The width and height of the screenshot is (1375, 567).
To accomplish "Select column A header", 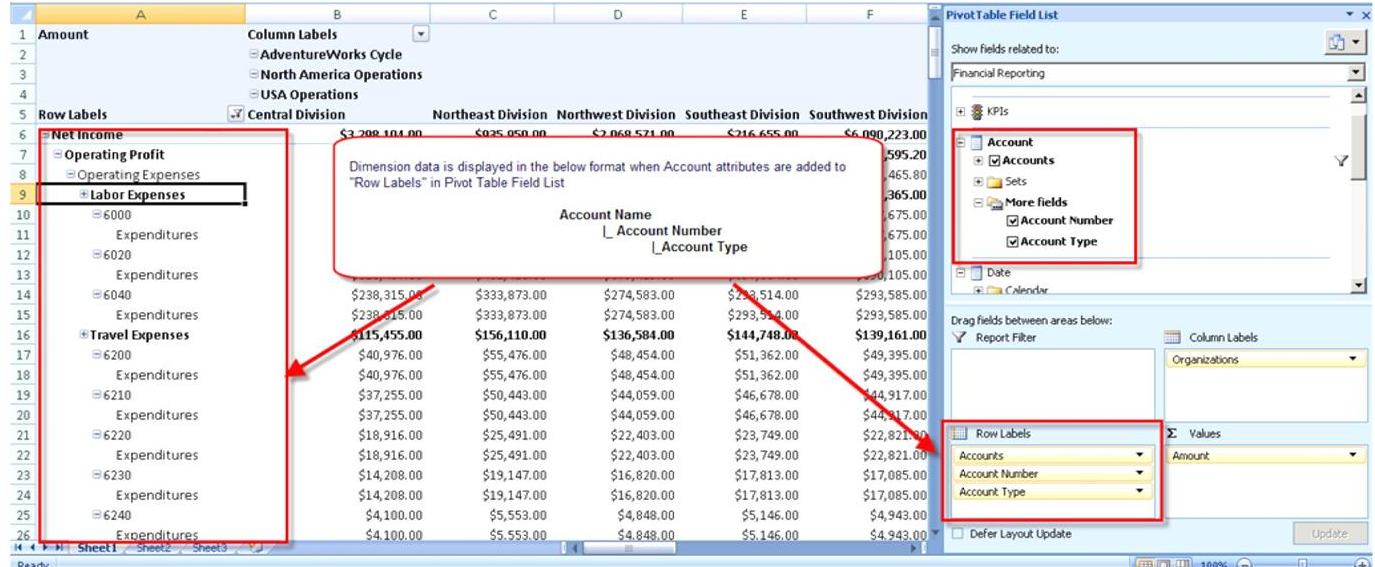I will click(x=140, y=14).
